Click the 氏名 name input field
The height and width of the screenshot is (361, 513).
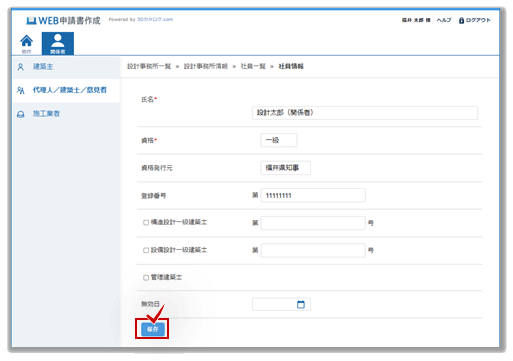coord(365,113)
